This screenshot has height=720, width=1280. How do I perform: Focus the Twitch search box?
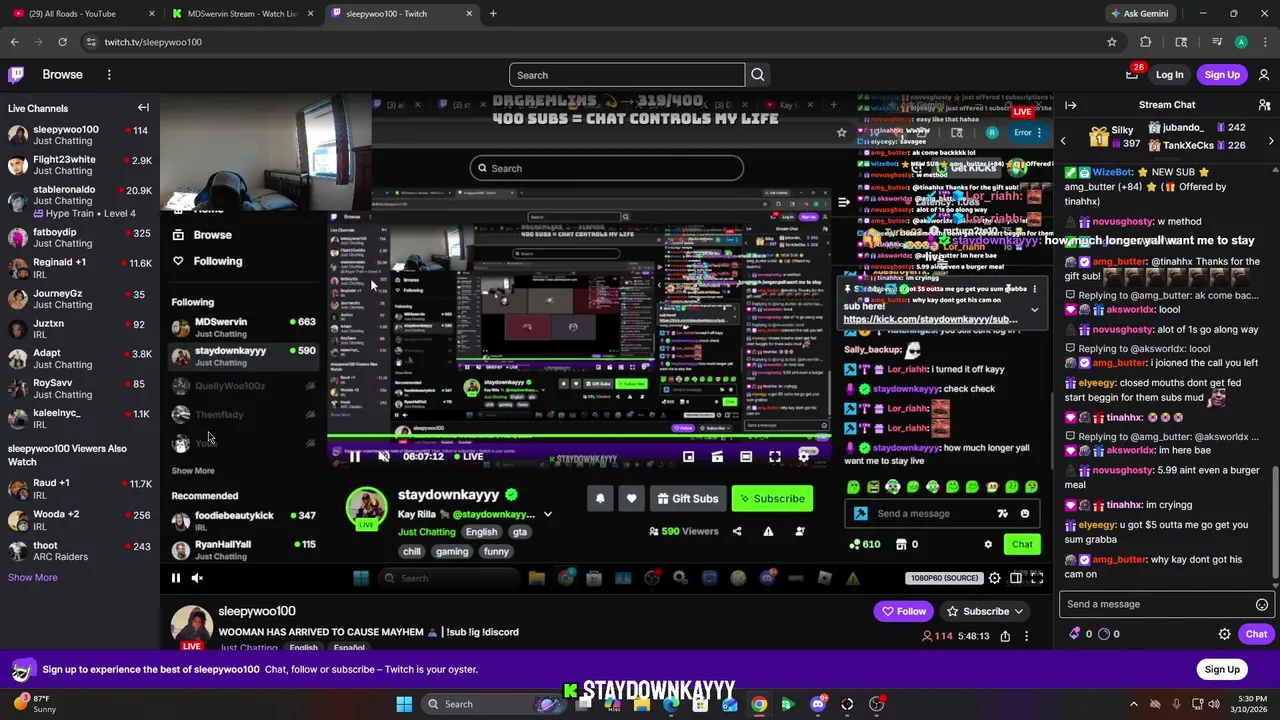click(627, 75)
